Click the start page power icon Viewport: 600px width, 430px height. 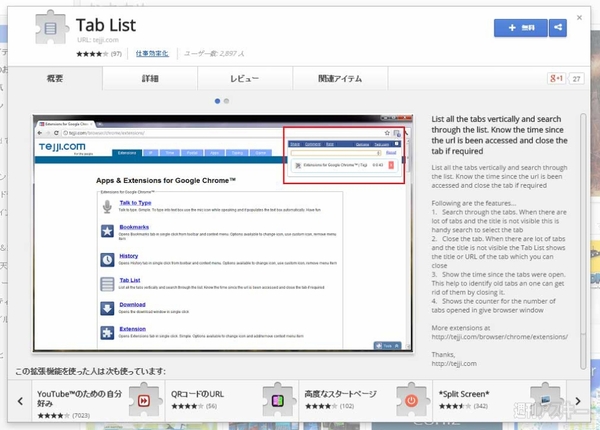point(411,401)
